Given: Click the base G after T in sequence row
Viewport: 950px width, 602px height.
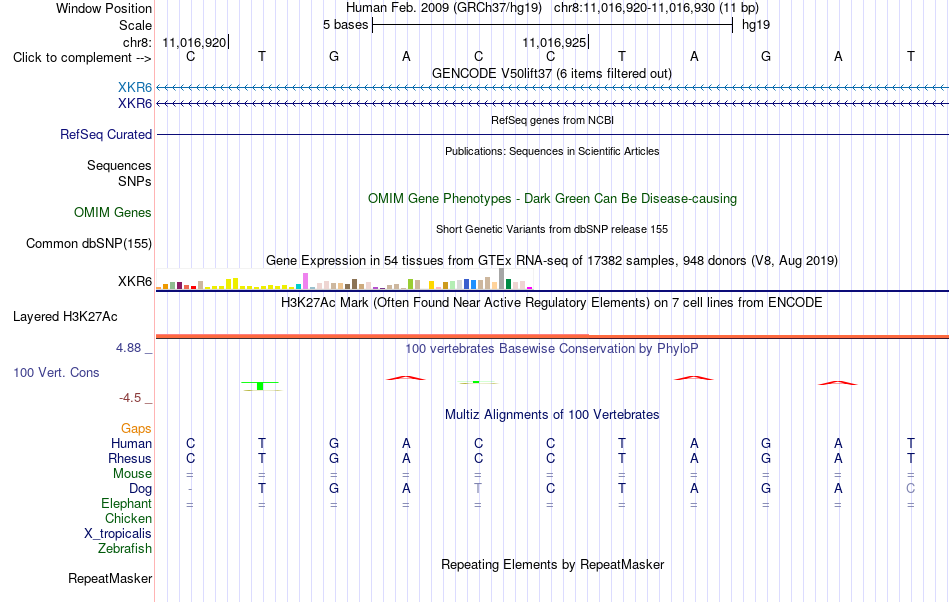Looking at the screenshot, I should coord(334,56).
